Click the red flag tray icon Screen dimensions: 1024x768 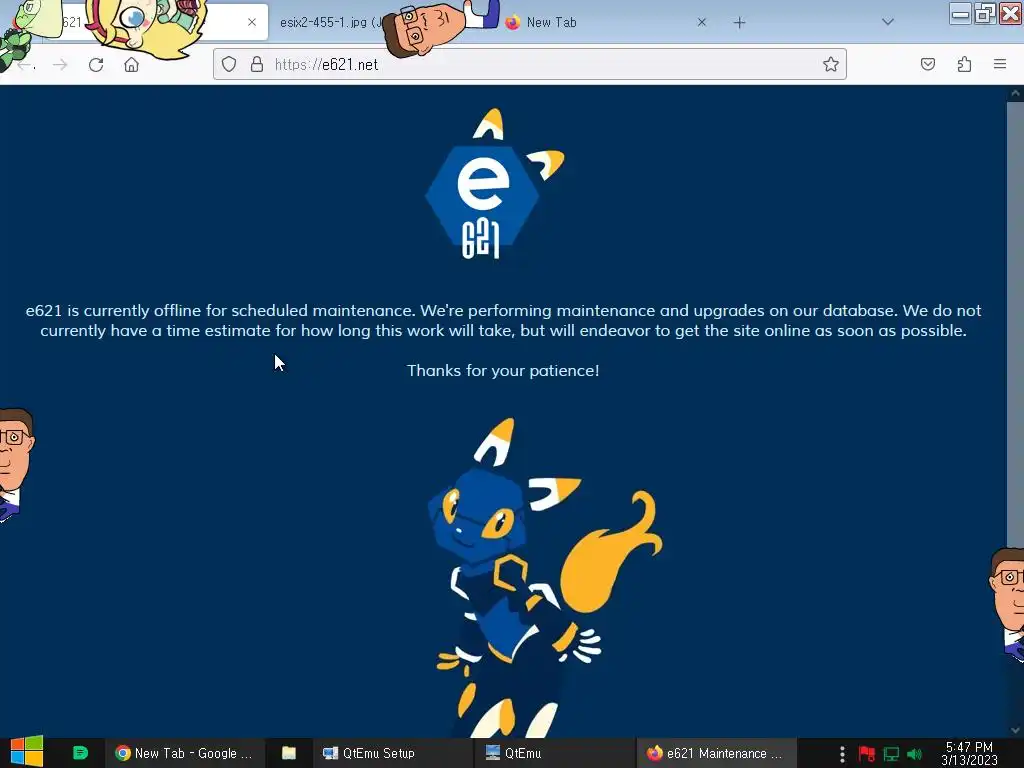tap(867, 754)
